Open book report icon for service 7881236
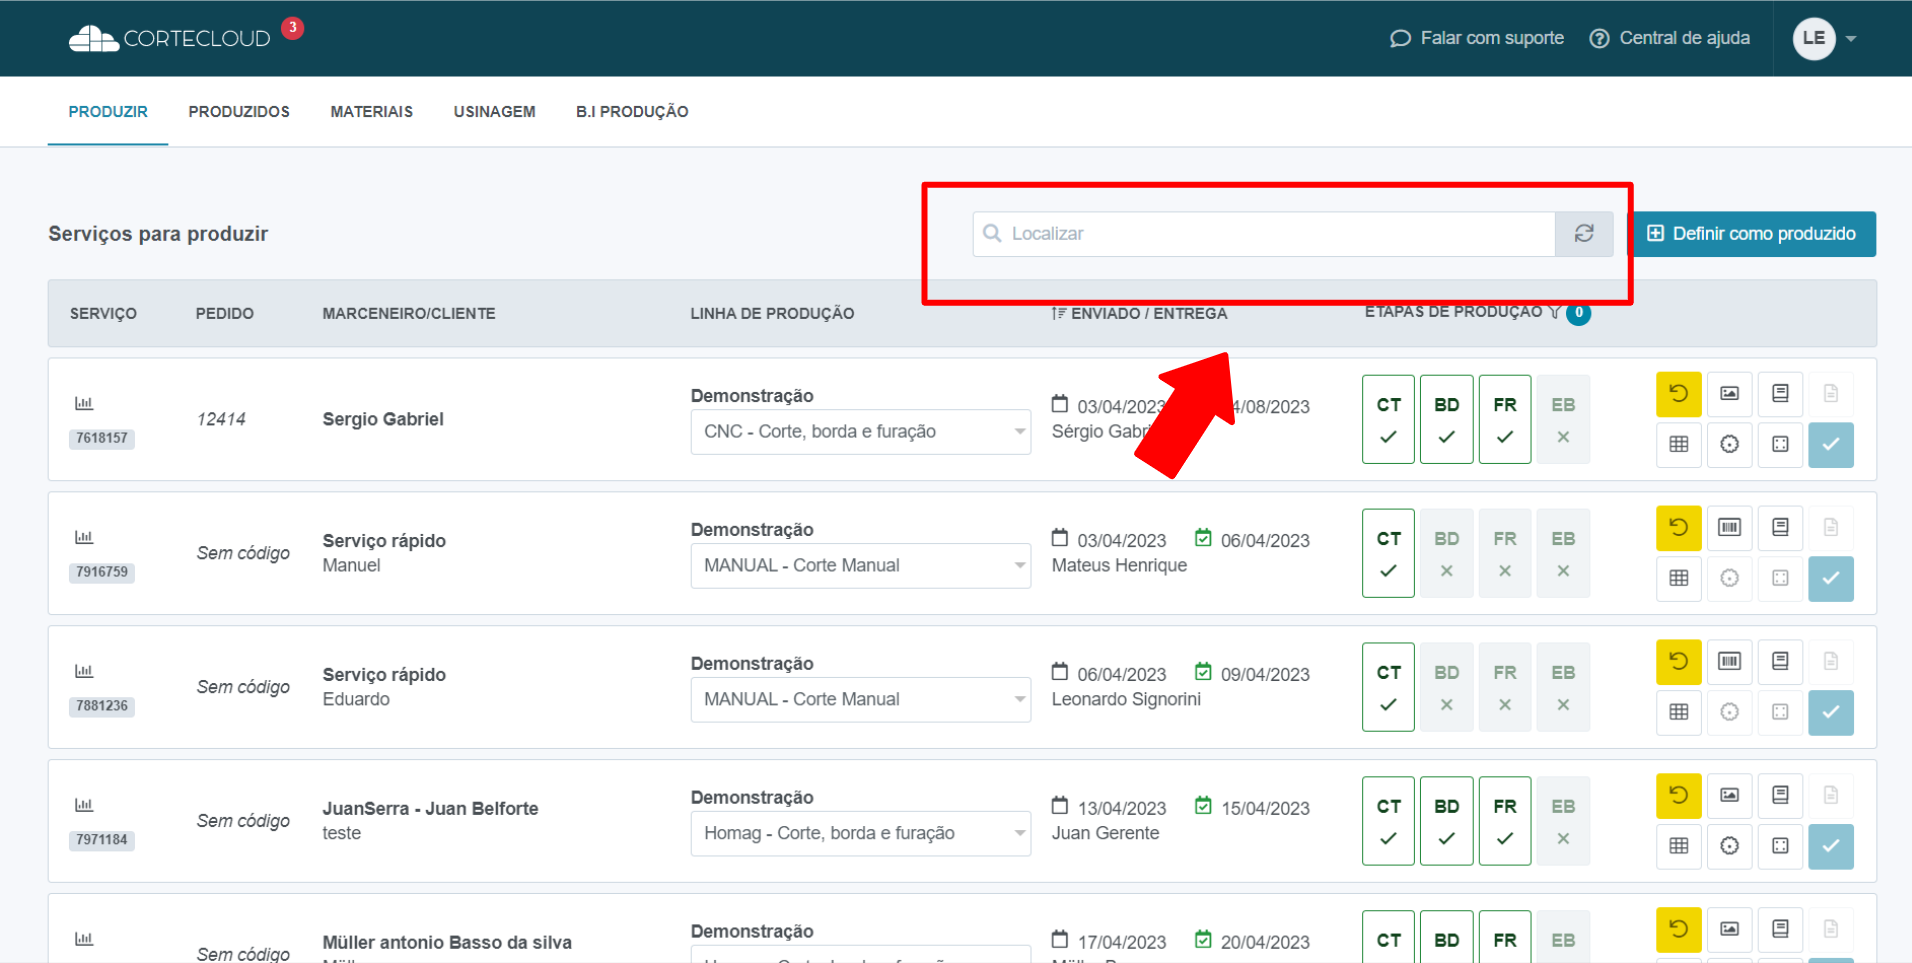Viewport: 1912px width, 963px height. (x=1780, y=661)
